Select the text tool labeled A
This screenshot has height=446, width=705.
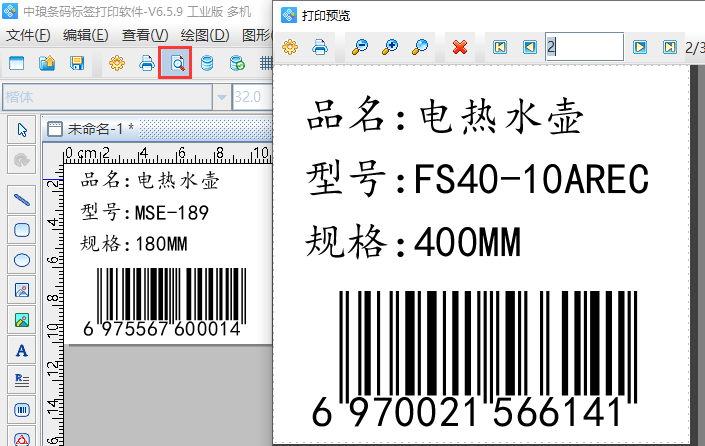point(22,350)
